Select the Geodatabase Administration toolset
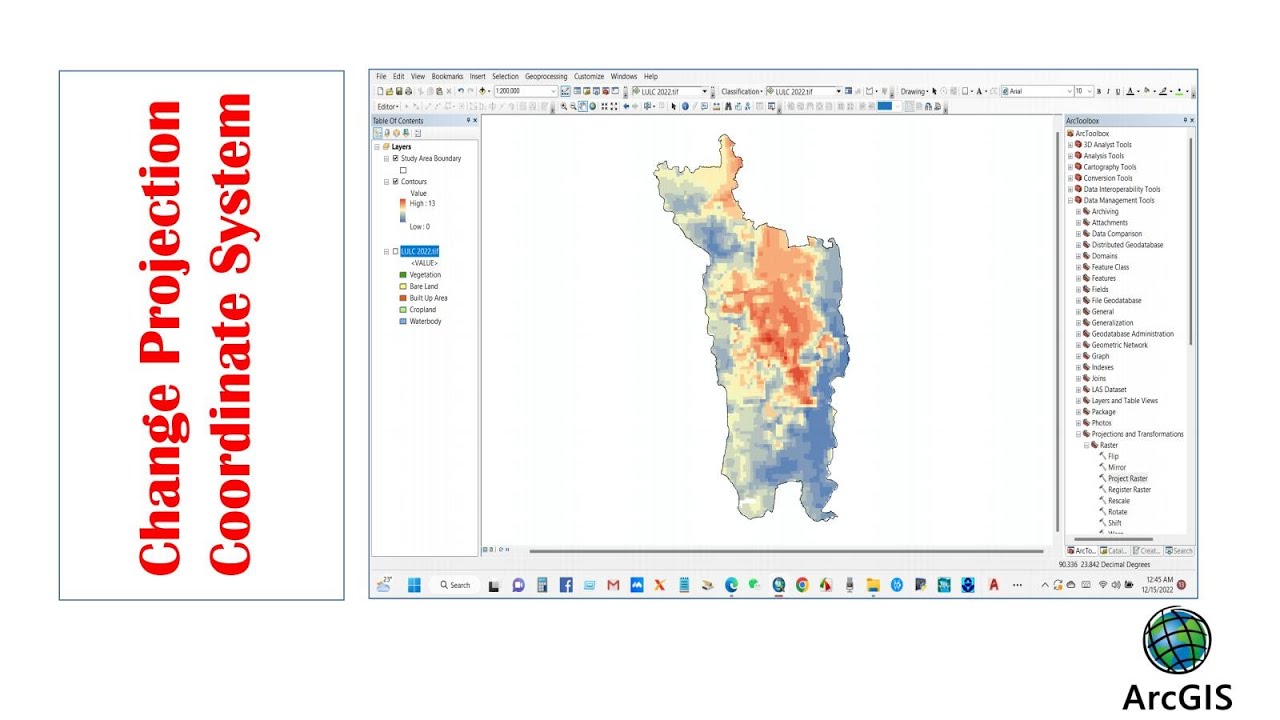 (1133, 334)
